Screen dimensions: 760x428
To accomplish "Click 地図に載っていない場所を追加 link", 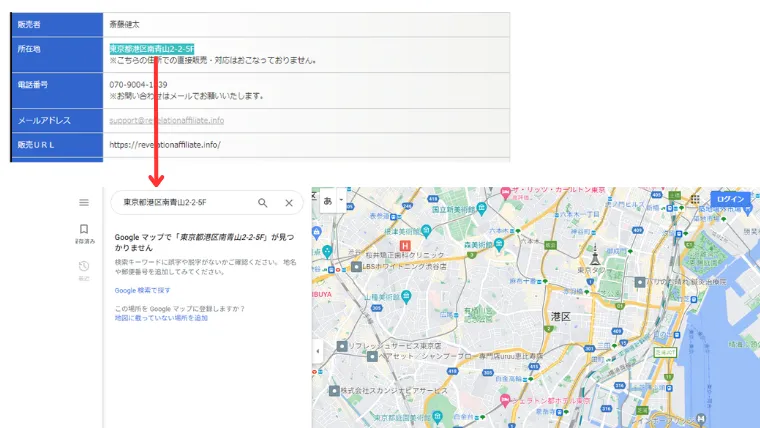I will pyautogui.click(x=161, y=318).
